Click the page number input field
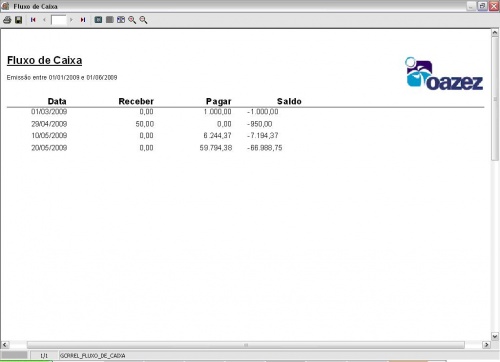Screen dimensions: 500x362 [x=59, y=20]
